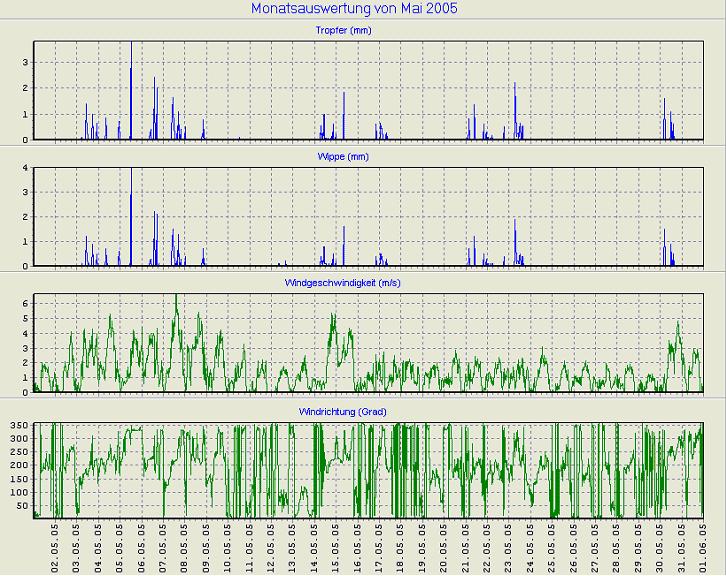
Task: Select the 06.05.05 date on x-axis
Action: [141, 547]
